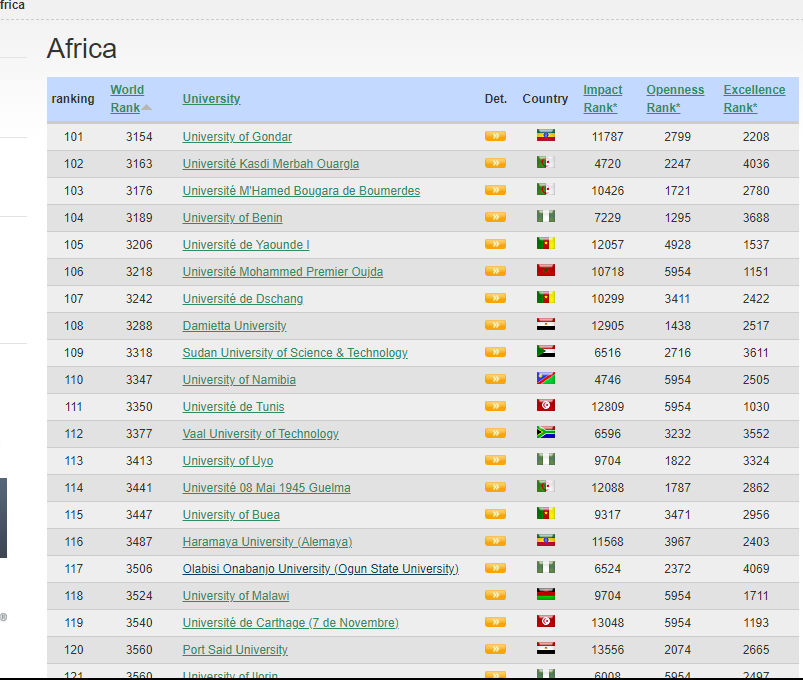Click details arrow for Port Said University
The image size is (803, 680).
tap(495, 649)
